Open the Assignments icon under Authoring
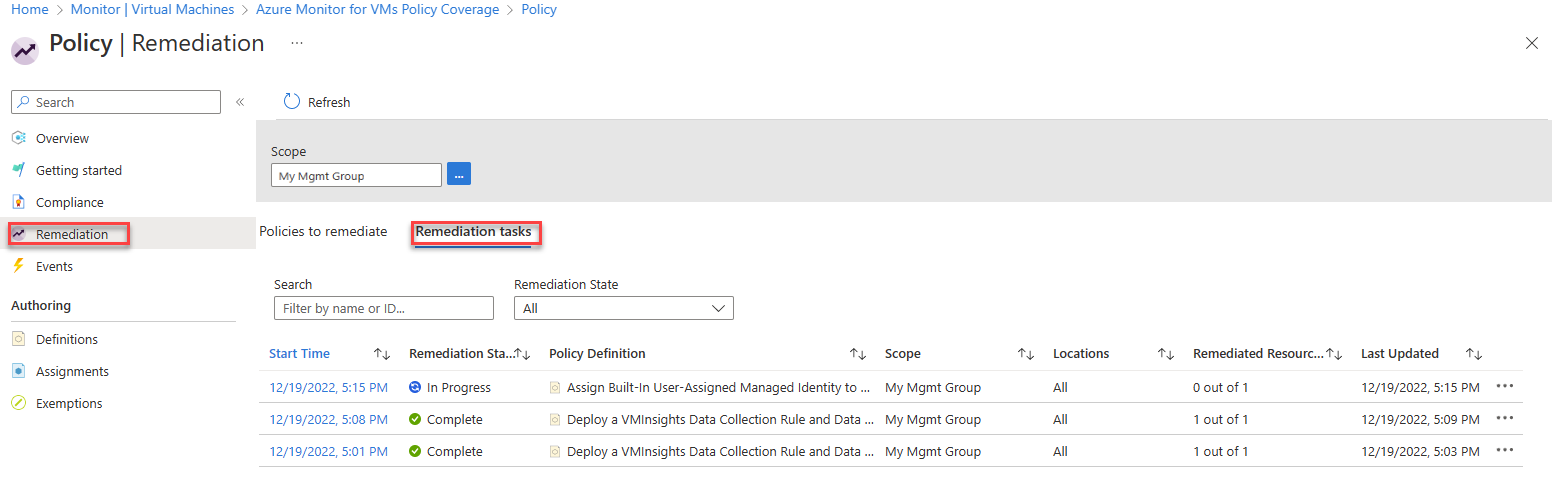Image resolution: width=1552 pixels, height=490 pixels. [x=19, y=371]
